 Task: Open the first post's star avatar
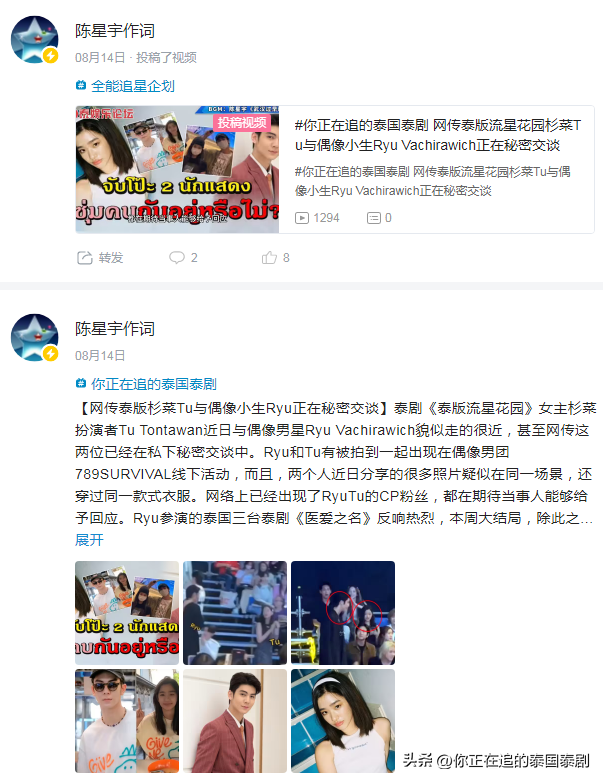34,40
